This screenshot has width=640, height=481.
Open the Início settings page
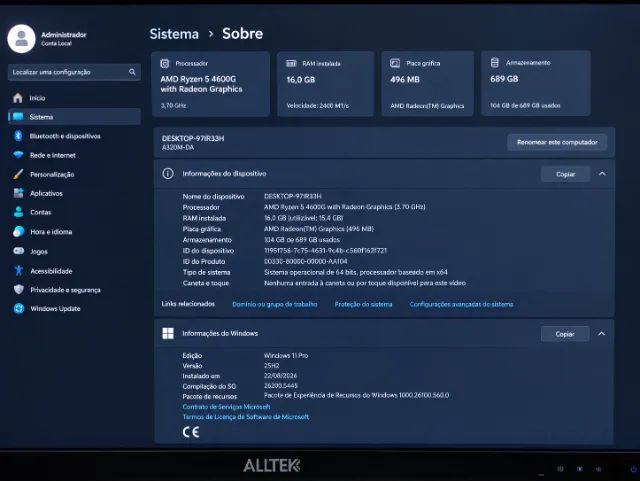click(x=74, y=98)
